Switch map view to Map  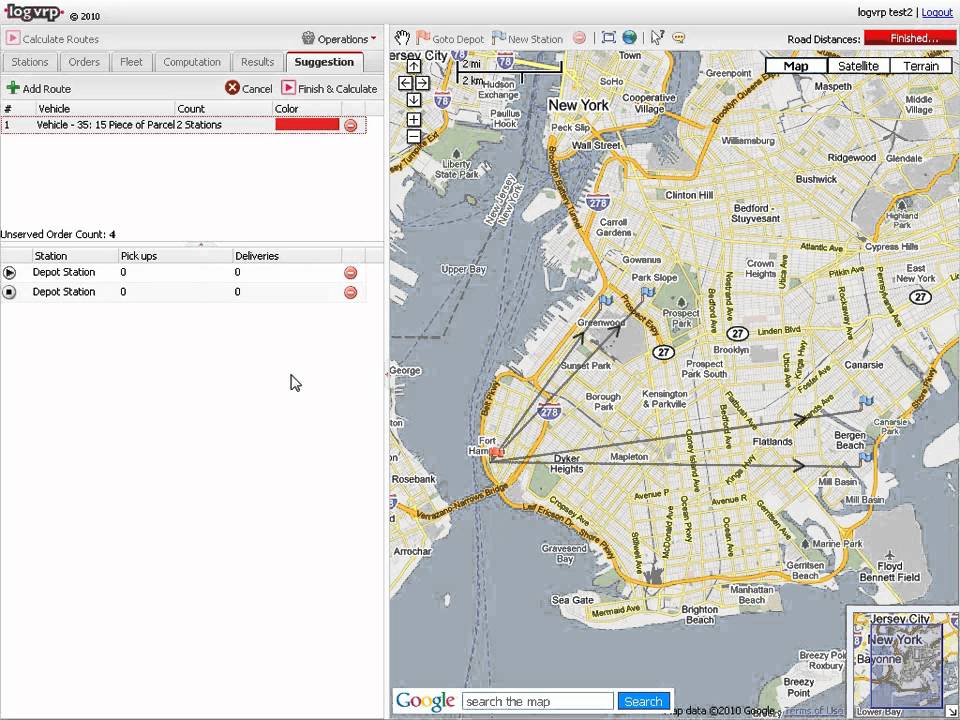(x=796, y=66)
